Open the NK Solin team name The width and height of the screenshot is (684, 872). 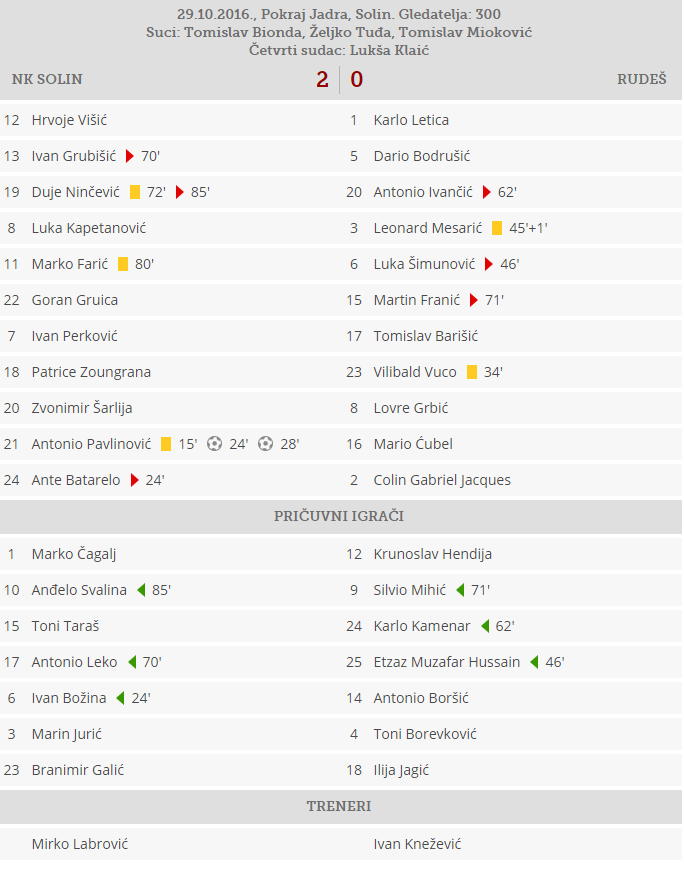(x=47, y=79)
